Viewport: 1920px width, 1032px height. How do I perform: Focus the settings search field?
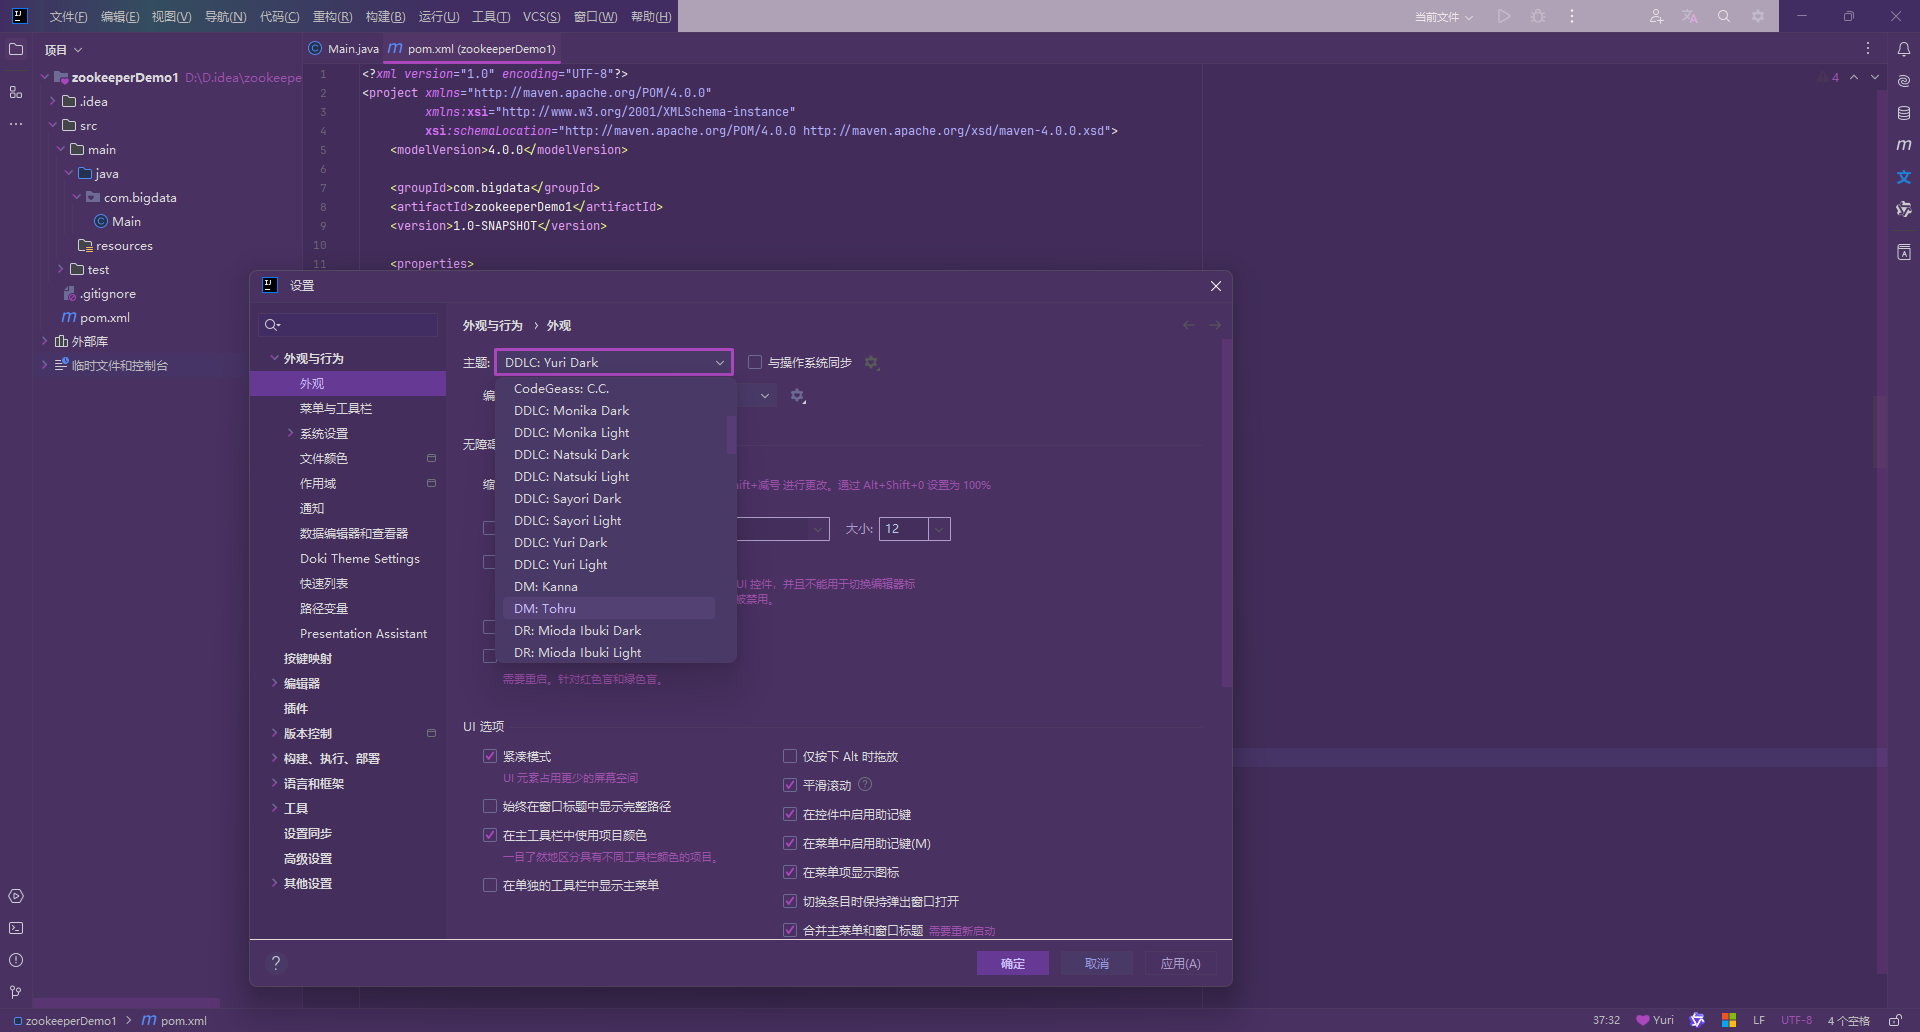348,325
